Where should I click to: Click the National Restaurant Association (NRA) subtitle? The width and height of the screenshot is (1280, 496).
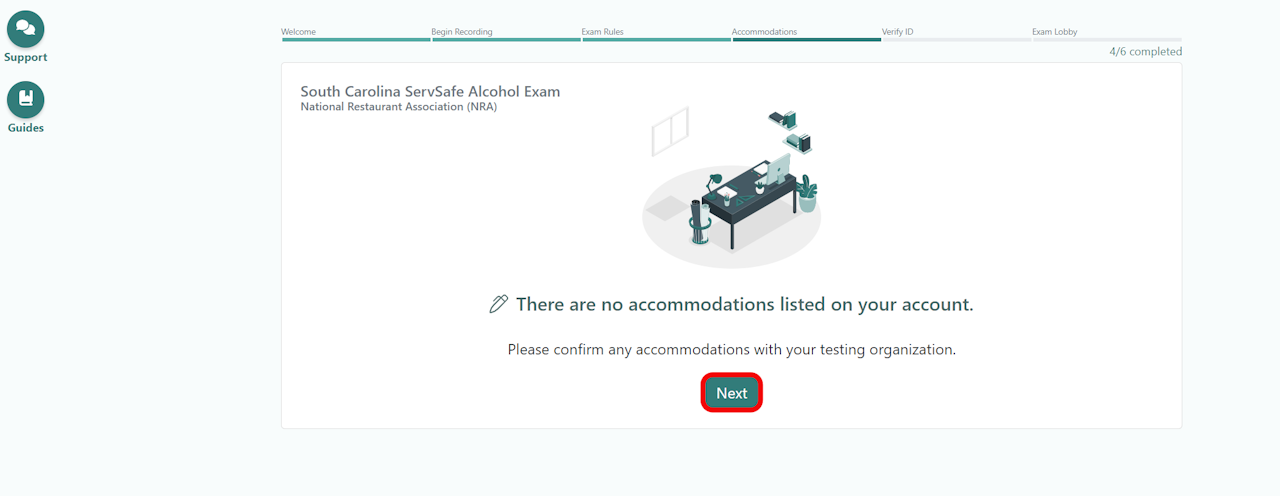tap(398, 107)
